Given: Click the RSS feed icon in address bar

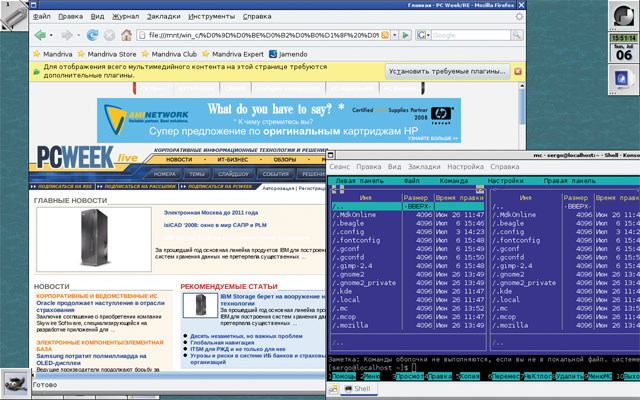Looking at the screenshot, I should click(x=385, y=35).
